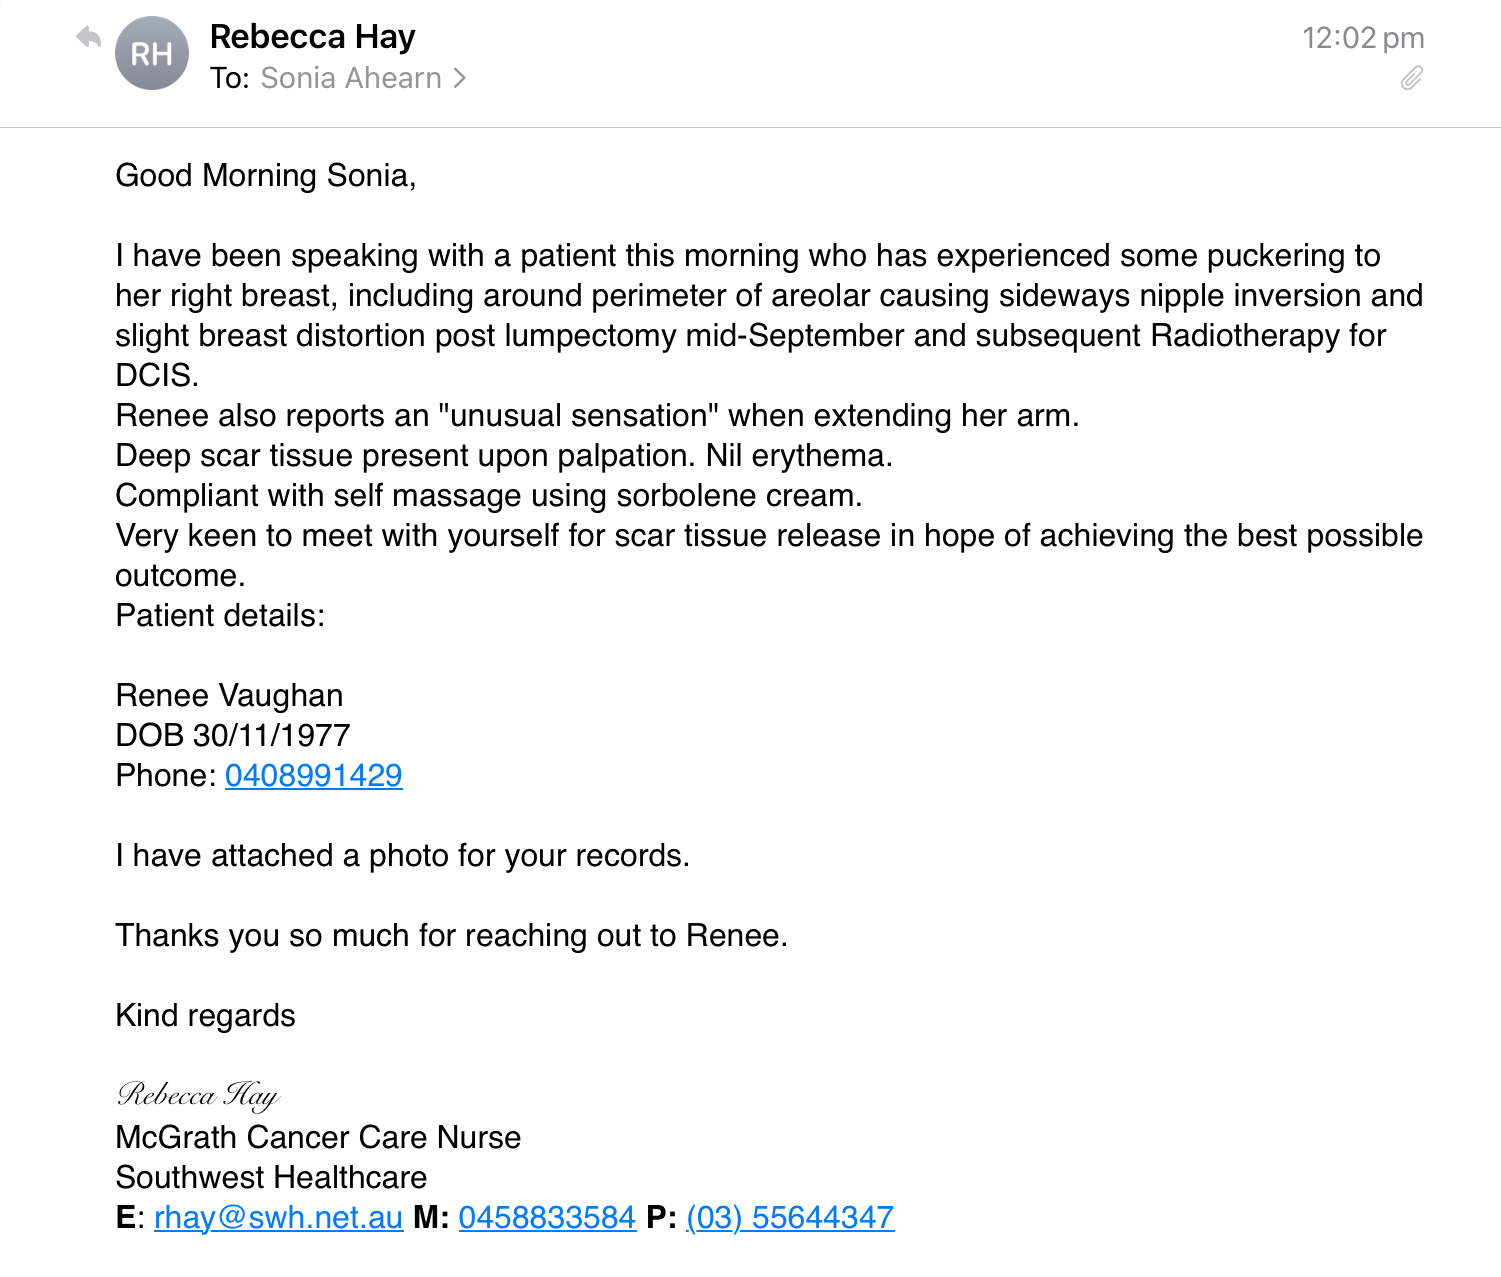Call patient phone 0408991429

pyautogui.click(x=313, y=775)
